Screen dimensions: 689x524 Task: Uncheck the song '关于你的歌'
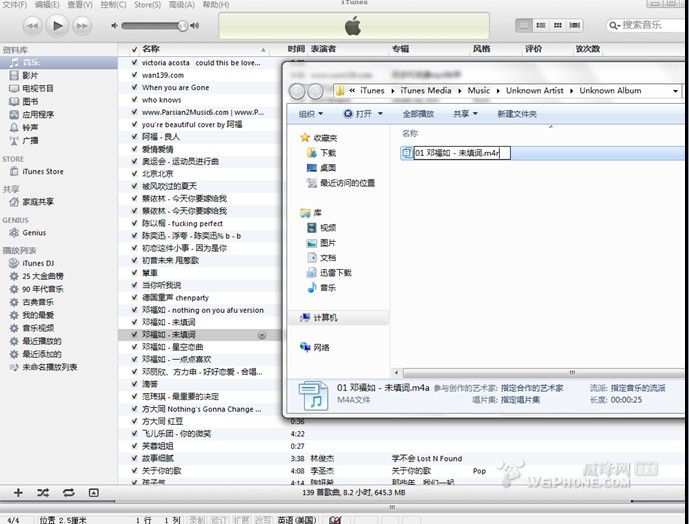(134, 470)
